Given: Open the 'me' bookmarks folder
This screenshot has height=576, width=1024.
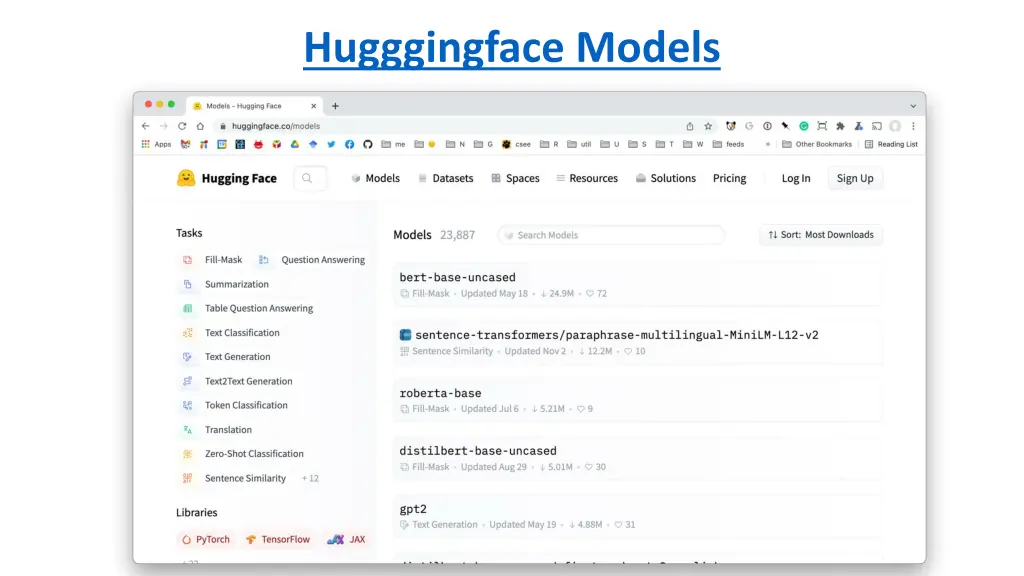Looking at the screenshot, I should pos(394,144).
